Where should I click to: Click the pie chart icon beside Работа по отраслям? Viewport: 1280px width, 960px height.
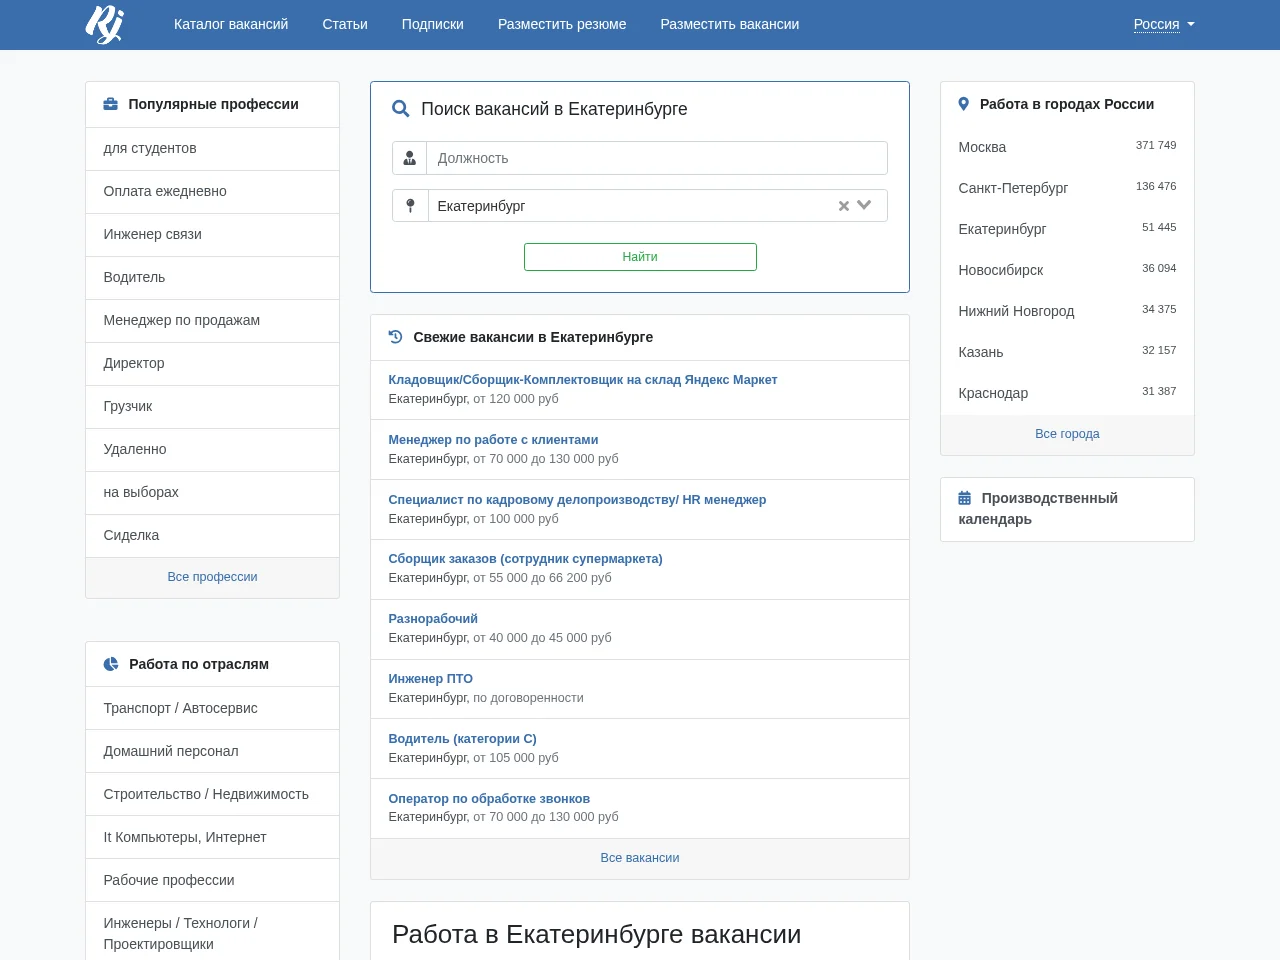click(x=111, y=664)
